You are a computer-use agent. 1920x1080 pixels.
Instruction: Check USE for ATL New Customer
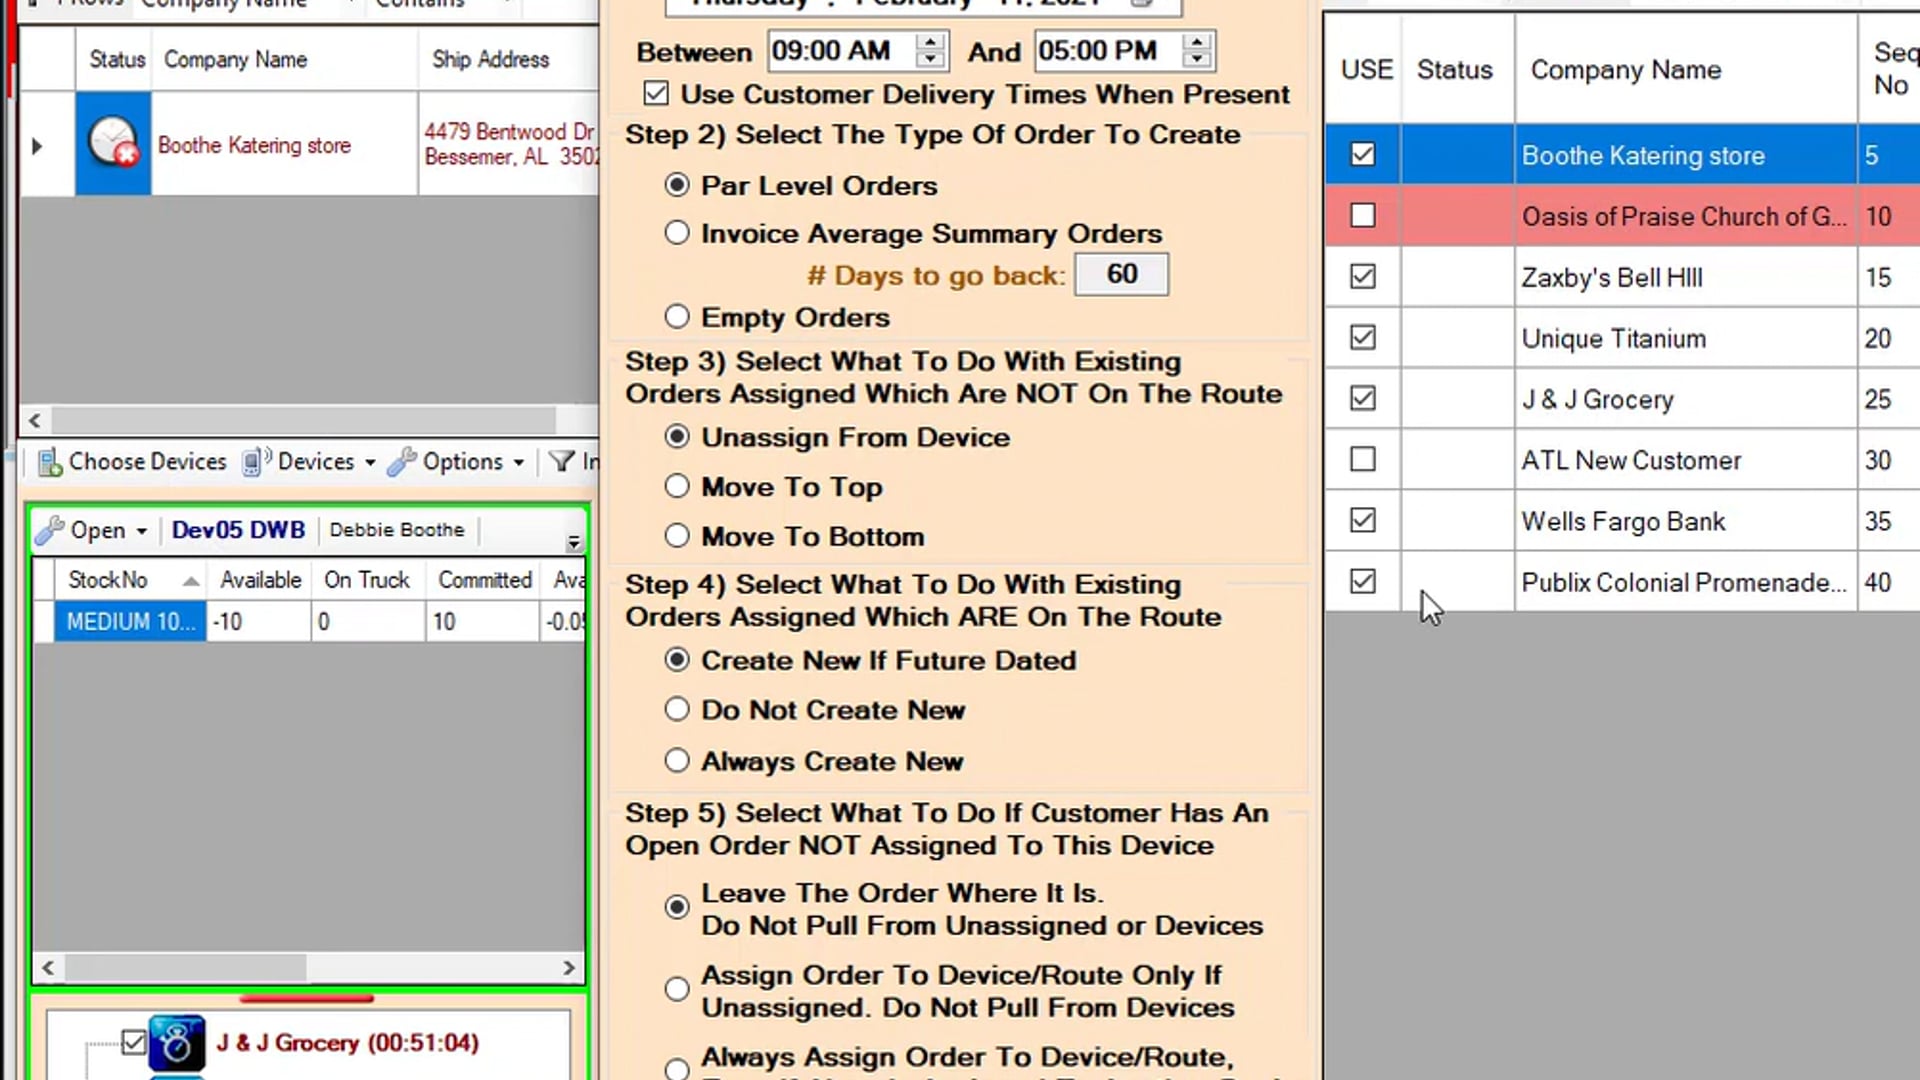click(x=1362, y=459)
